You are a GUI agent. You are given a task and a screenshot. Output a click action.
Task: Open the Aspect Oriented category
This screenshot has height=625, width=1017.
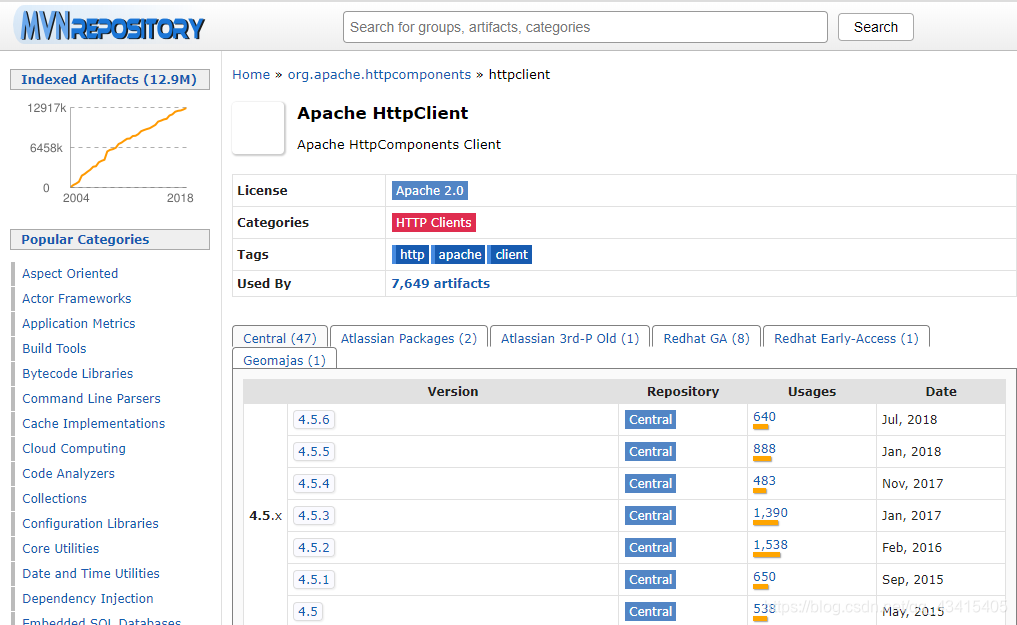(70, 274)
